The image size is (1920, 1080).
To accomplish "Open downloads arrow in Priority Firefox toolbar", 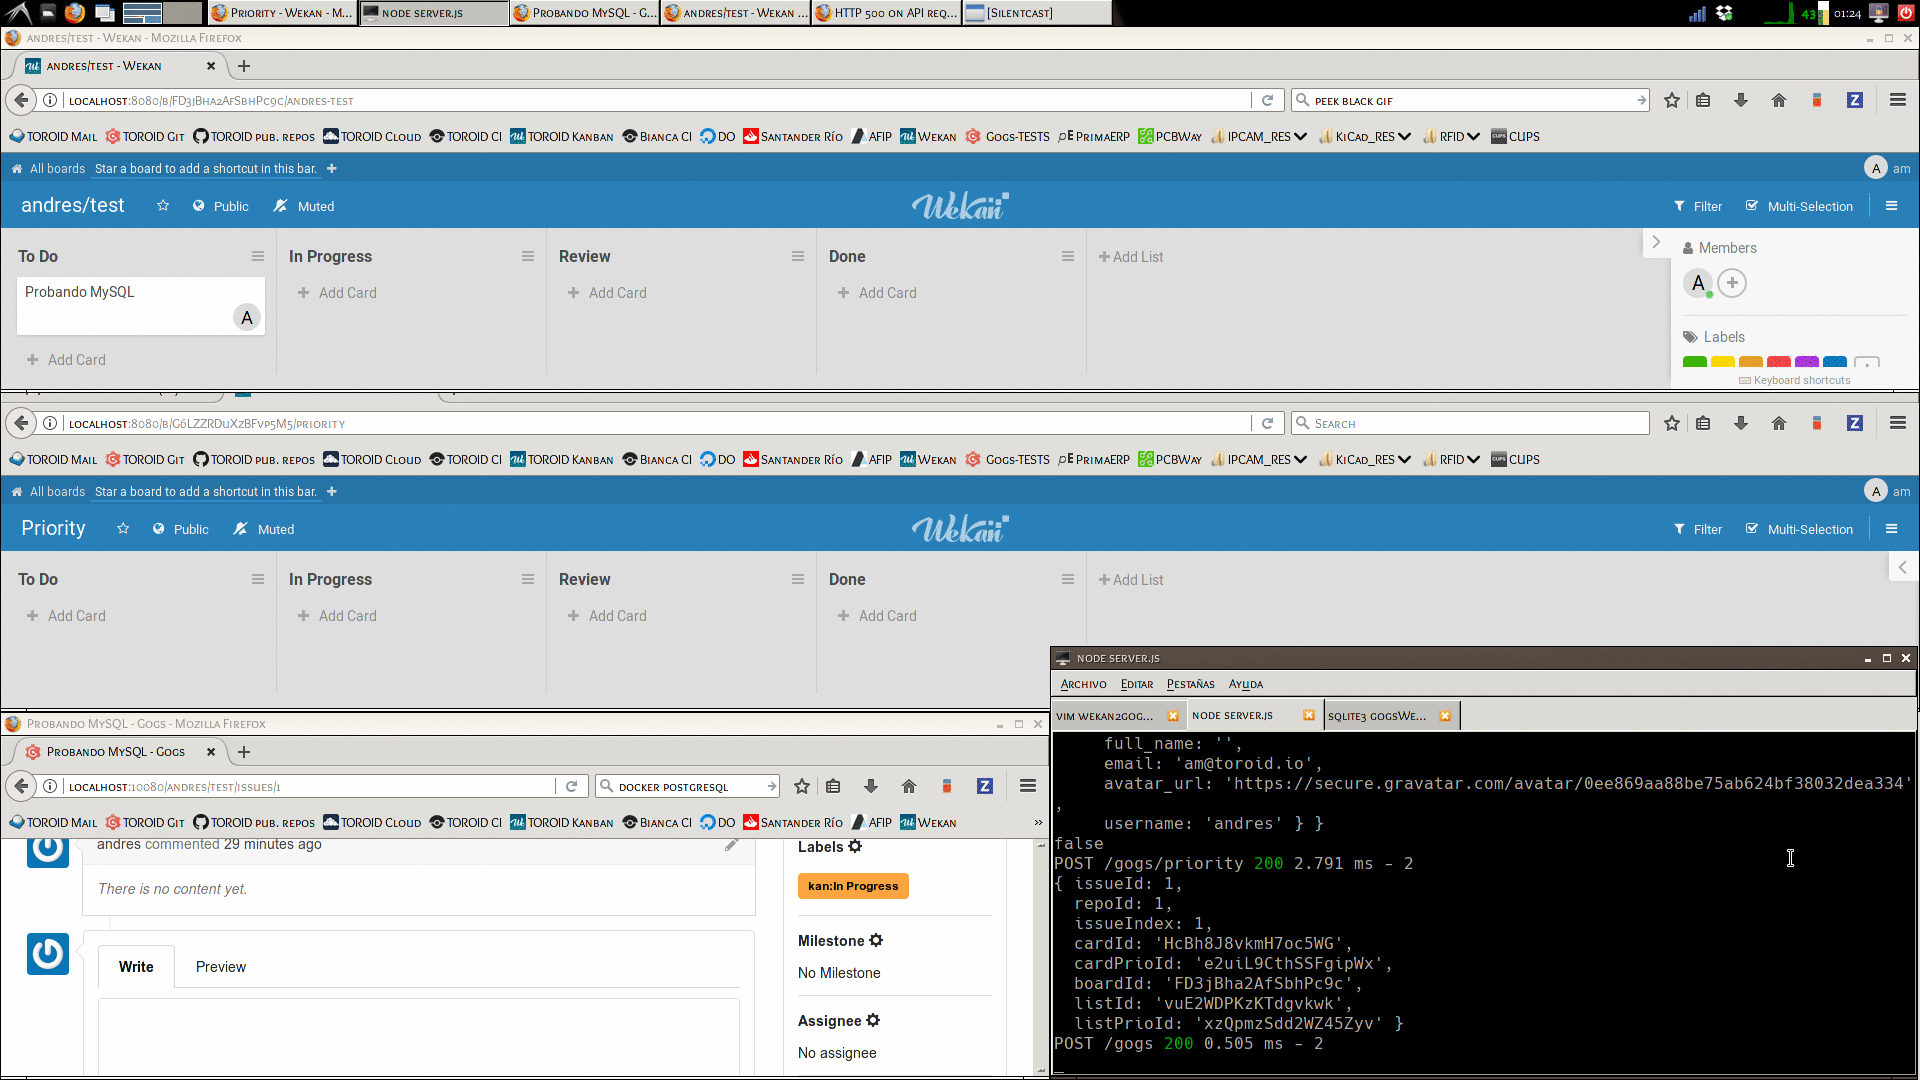I will pyautogui.click(x=1741, y=424).
